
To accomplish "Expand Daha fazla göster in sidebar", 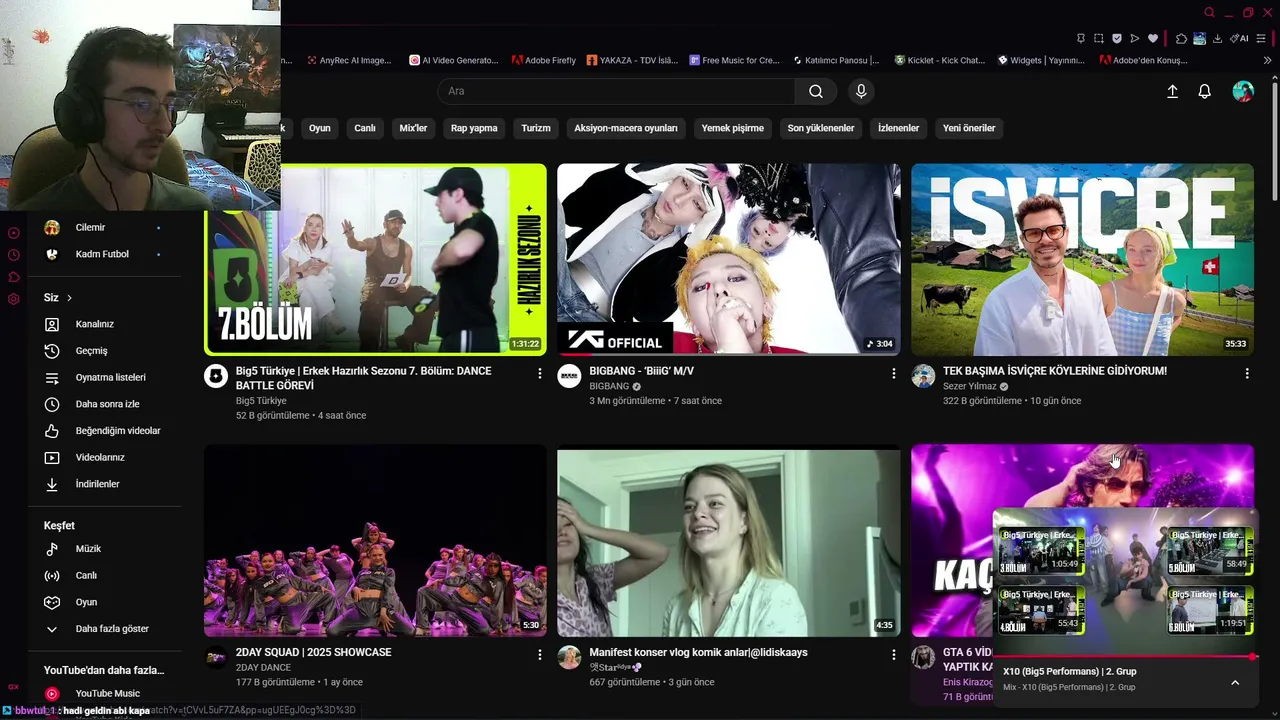I will coord(104,629).
